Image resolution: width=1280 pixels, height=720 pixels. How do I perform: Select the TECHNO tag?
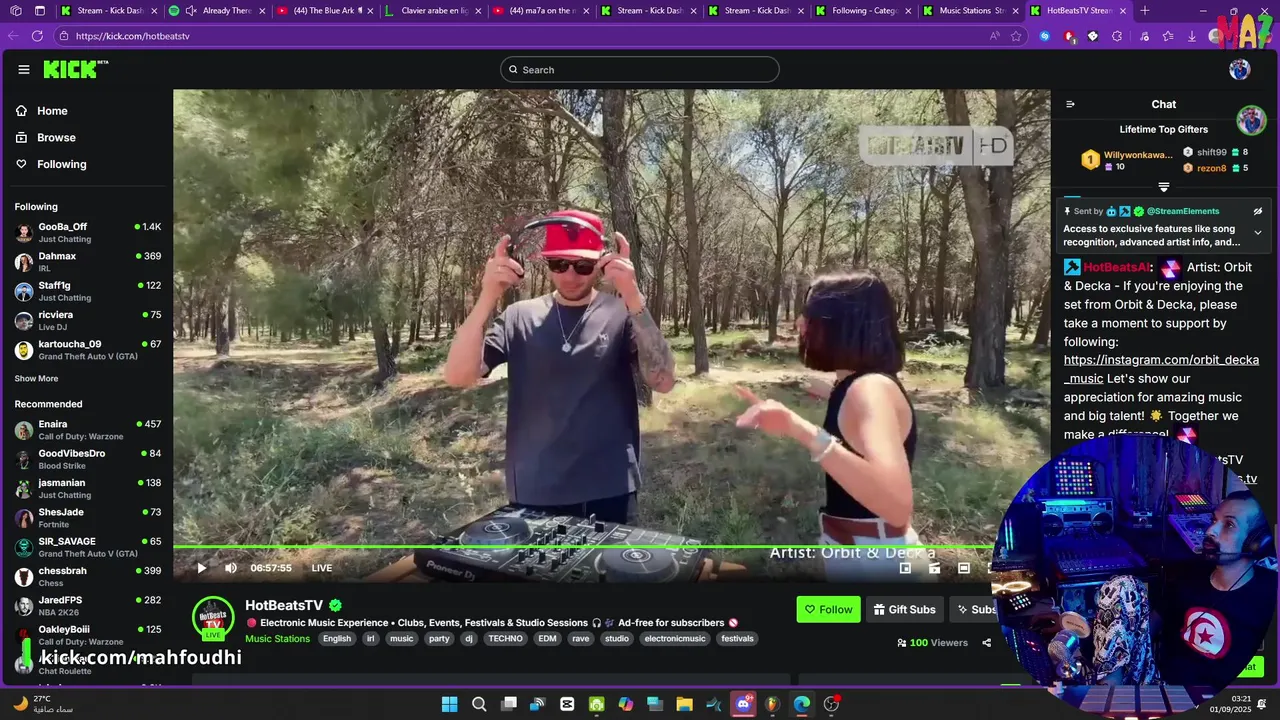(x=505, y=639)
